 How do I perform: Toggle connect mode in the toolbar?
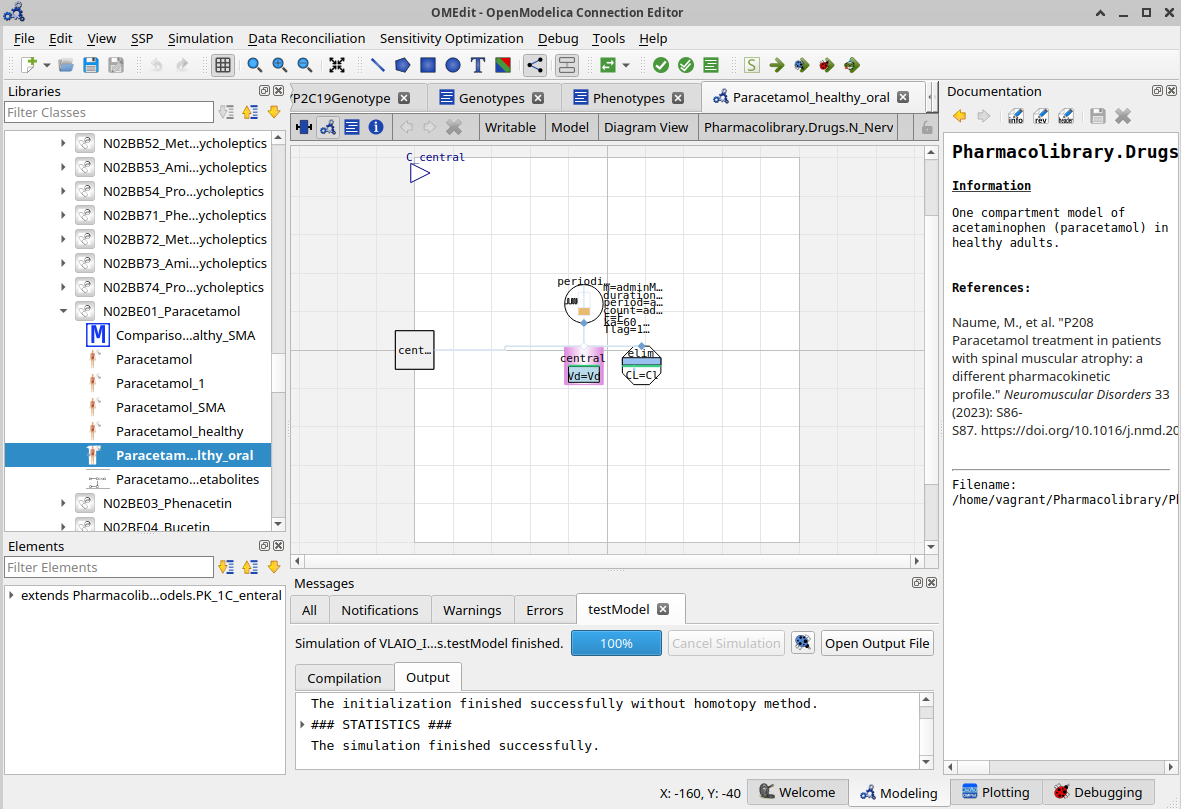pyautogui.click(x=535, y=65)
